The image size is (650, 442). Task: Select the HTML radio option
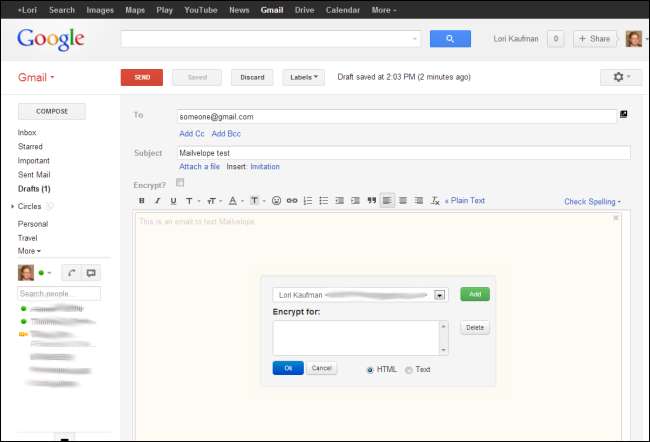[x=370, y=369]
